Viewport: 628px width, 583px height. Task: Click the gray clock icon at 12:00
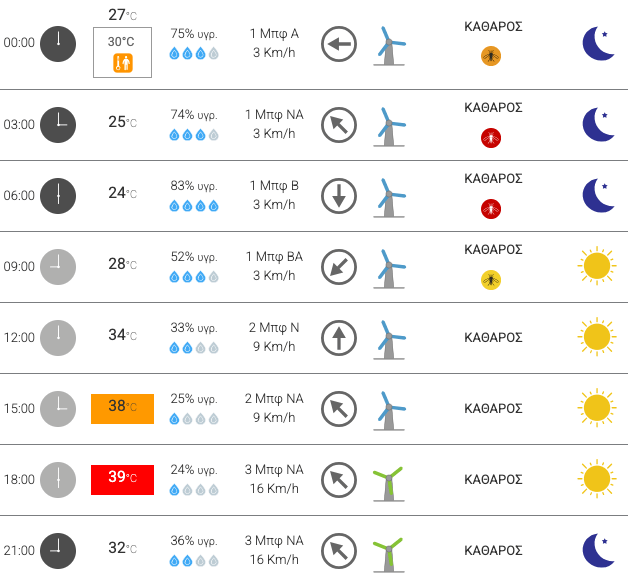tap(58, 338)
